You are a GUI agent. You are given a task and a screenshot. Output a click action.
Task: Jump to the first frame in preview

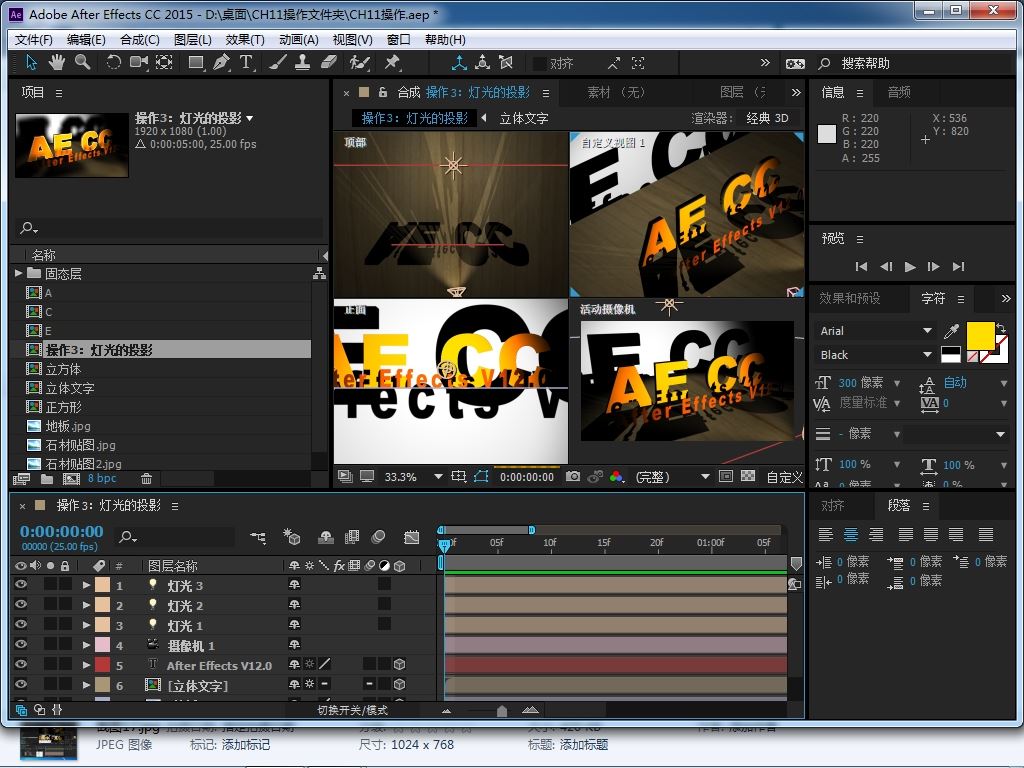point(861,266)
